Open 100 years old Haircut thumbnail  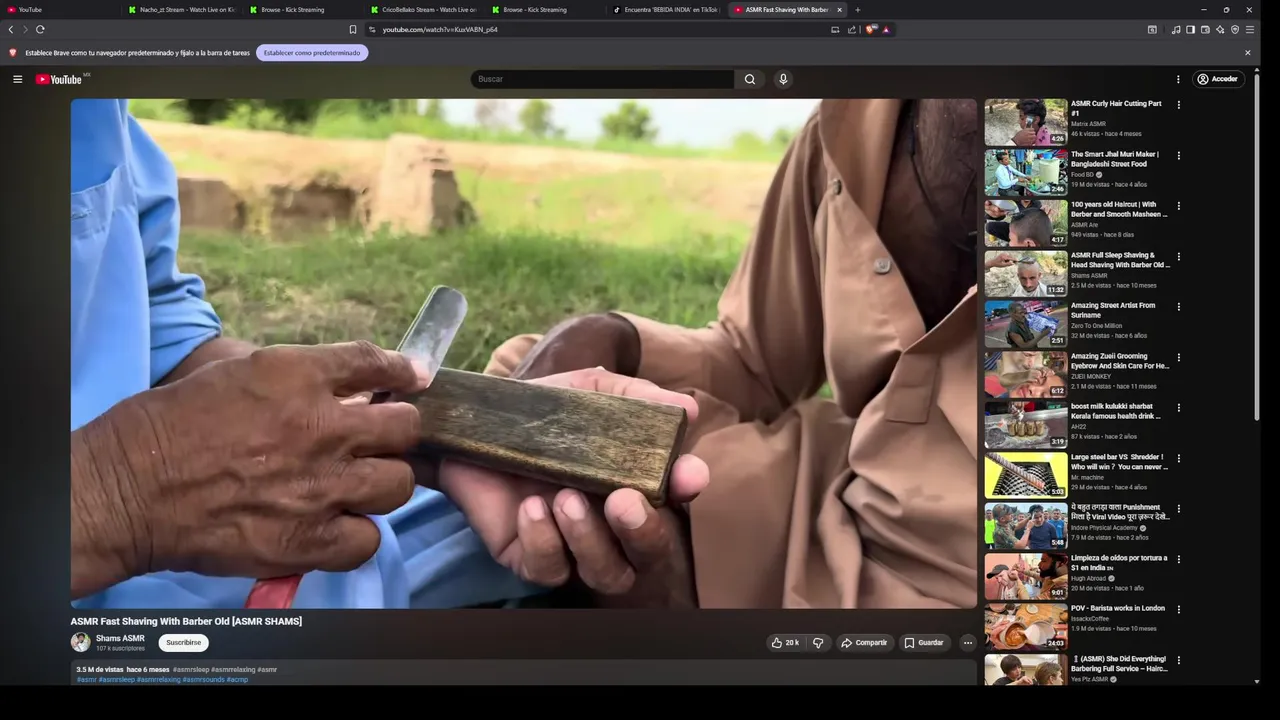(1026, 223)
